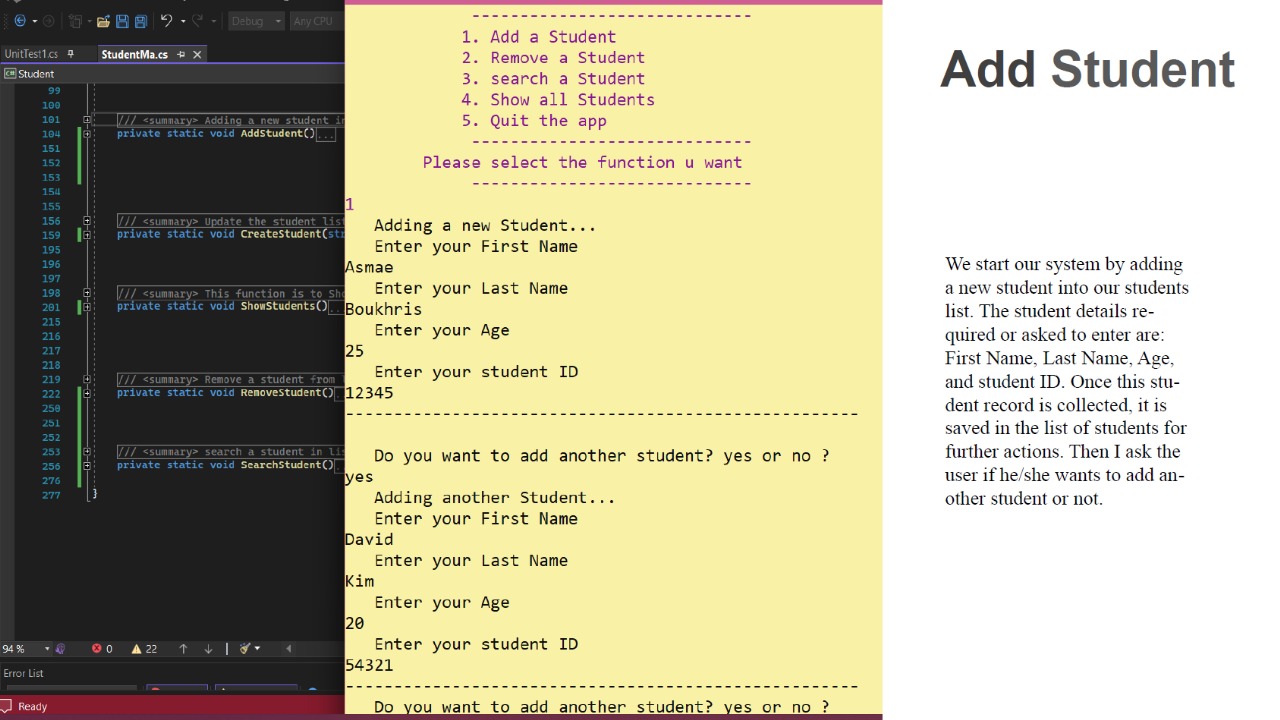Click the Undo arrow icon
1280x720 pixels.
tap(166, 21)
